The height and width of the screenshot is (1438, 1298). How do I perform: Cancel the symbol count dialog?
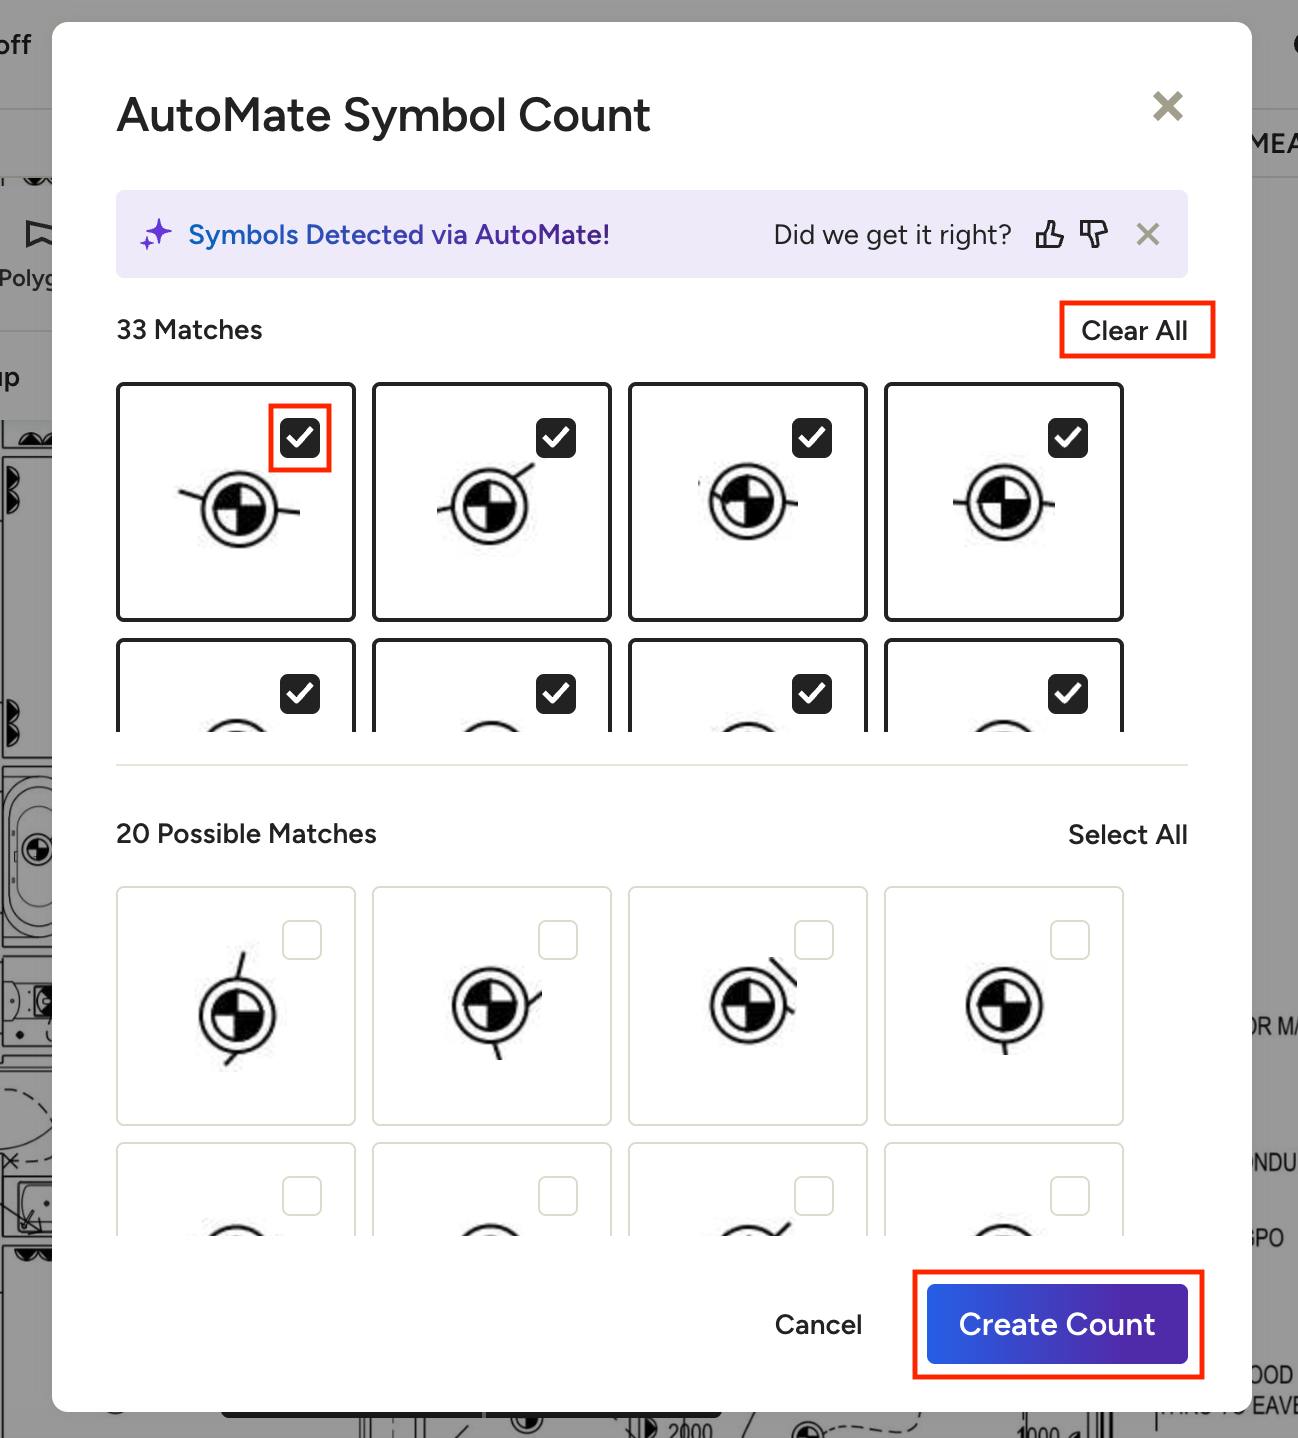tap(818, 1324)
